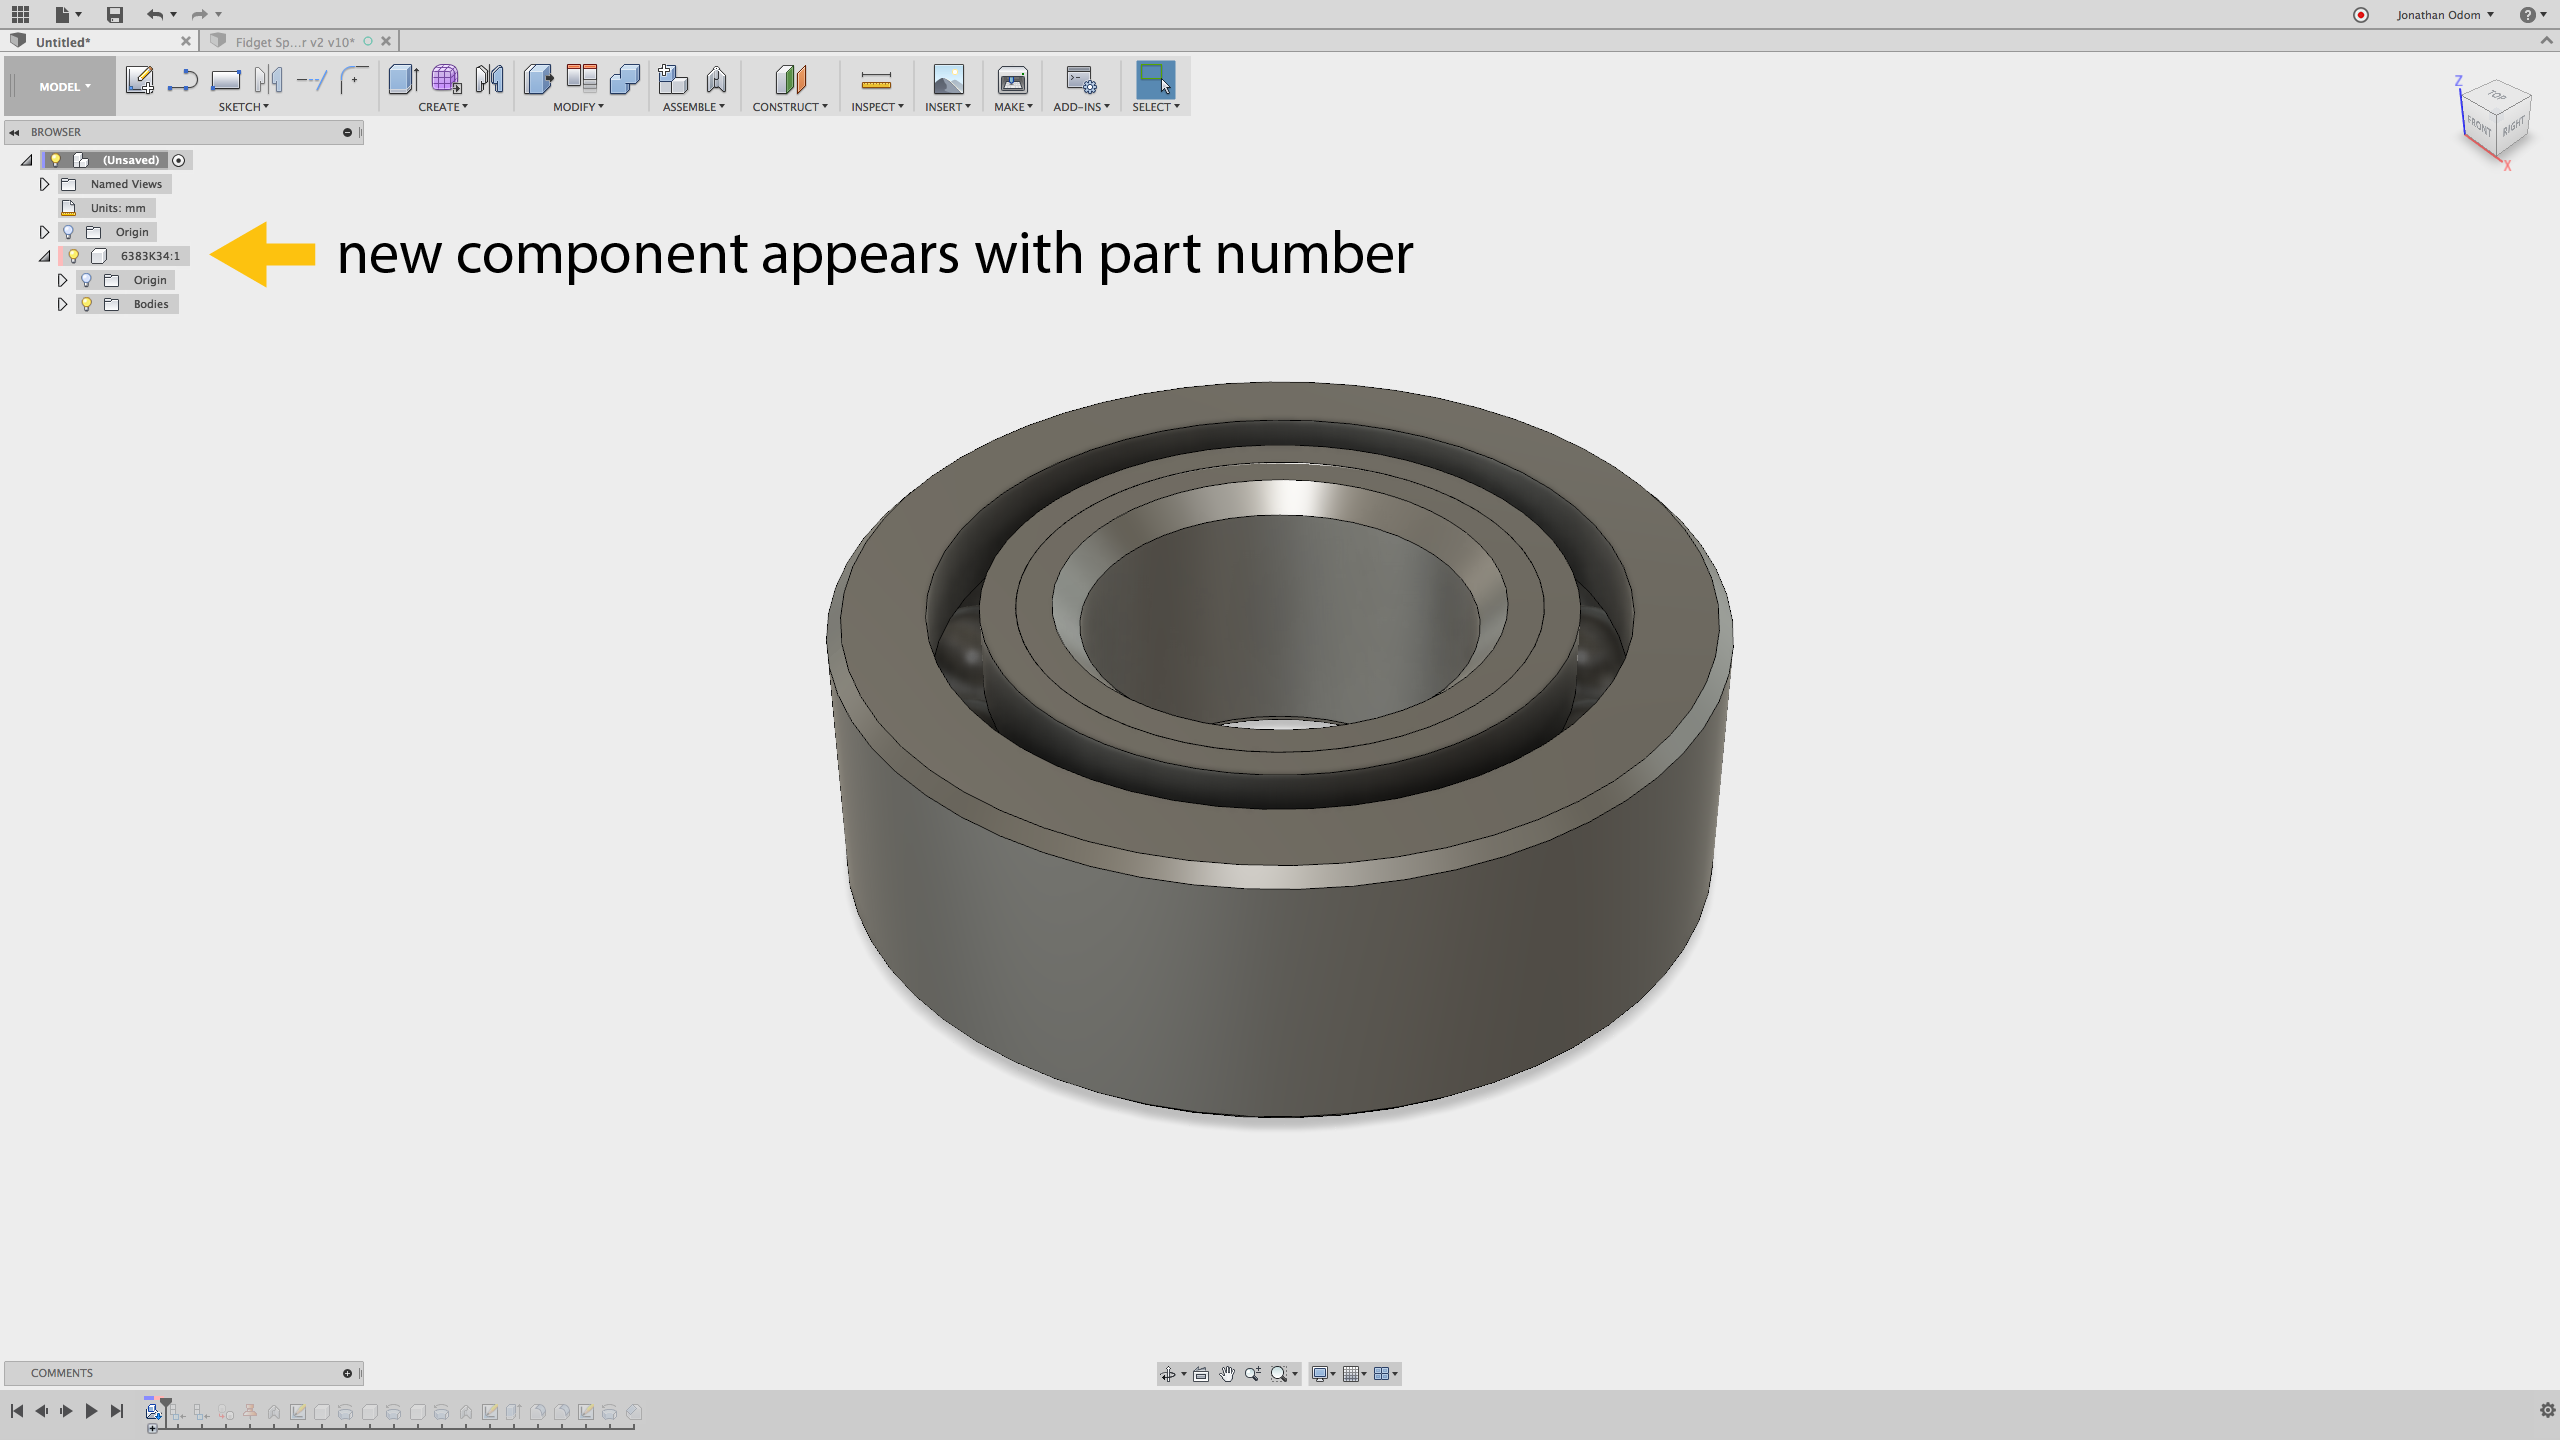Click the Save icon in top bar
The height and width of the screenshot is (1440, 2560).
click(114, 14)
